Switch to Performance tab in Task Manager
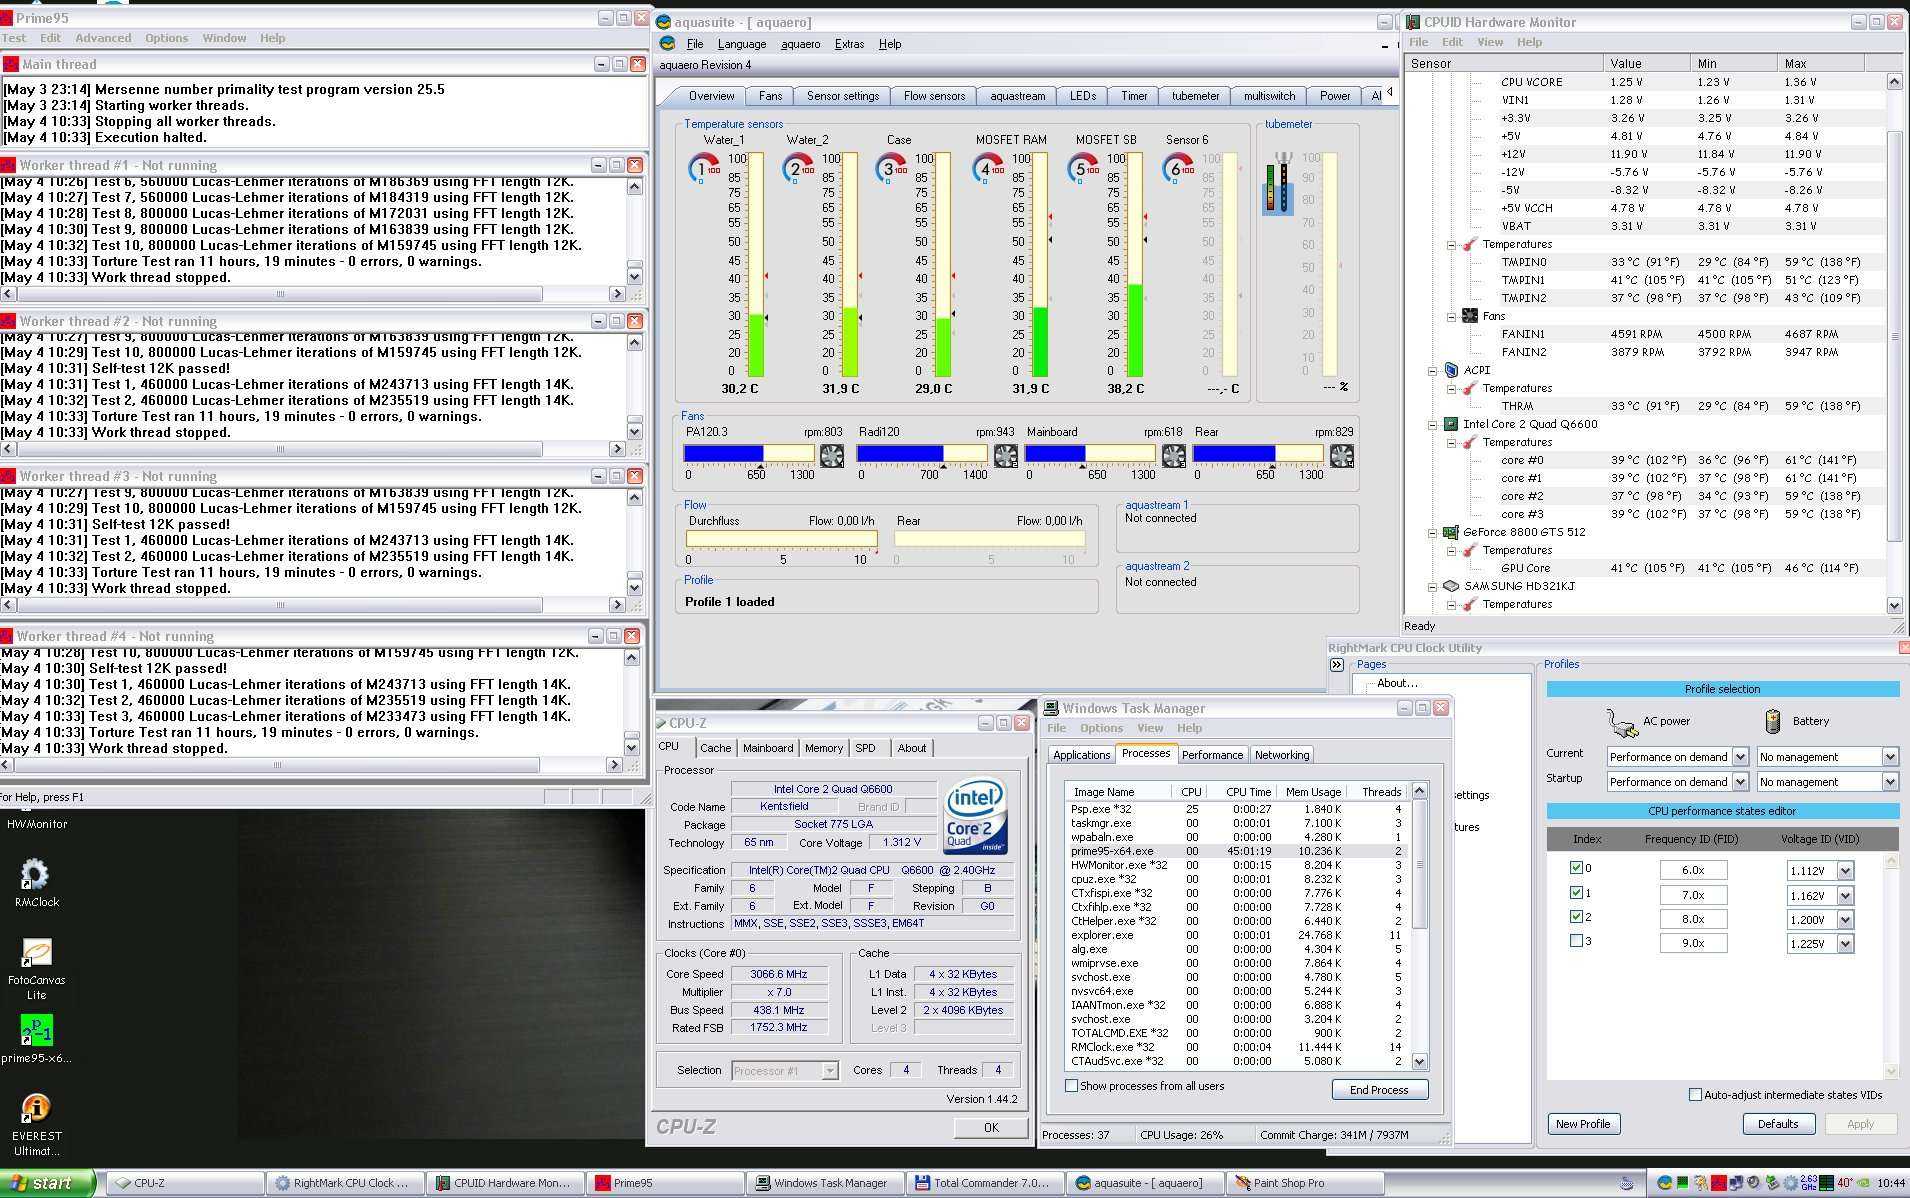 pos(1212,755)
